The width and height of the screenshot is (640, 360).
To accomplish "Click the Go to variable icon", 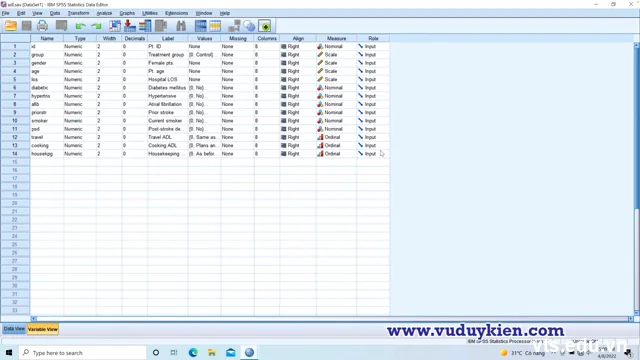I will (130, 26).
